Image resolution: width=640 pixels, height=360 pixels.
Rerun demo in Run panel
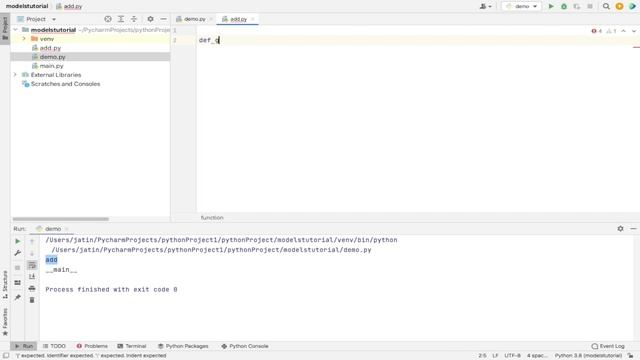pyautogui.click(x=18, y=241)
